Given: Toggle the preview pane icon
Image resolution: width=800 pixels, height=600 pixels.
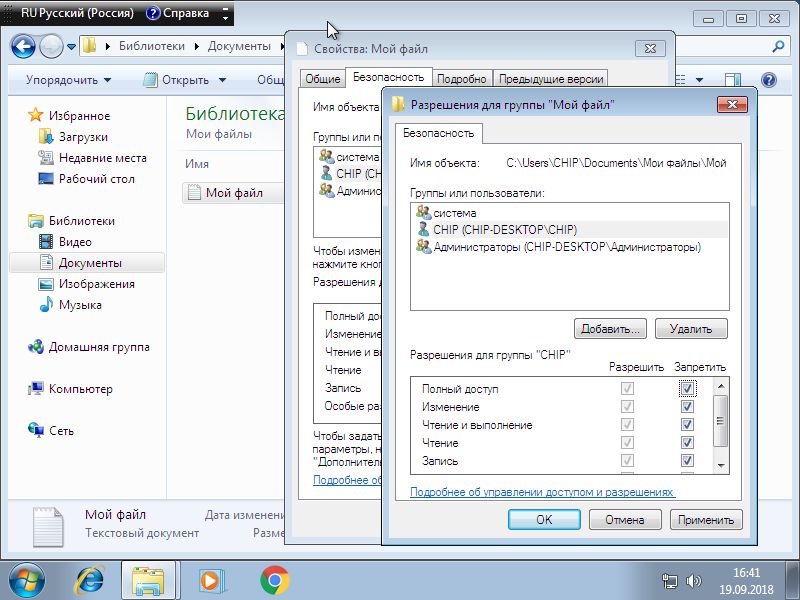Looking at the screenshot, I should (733, 80).
